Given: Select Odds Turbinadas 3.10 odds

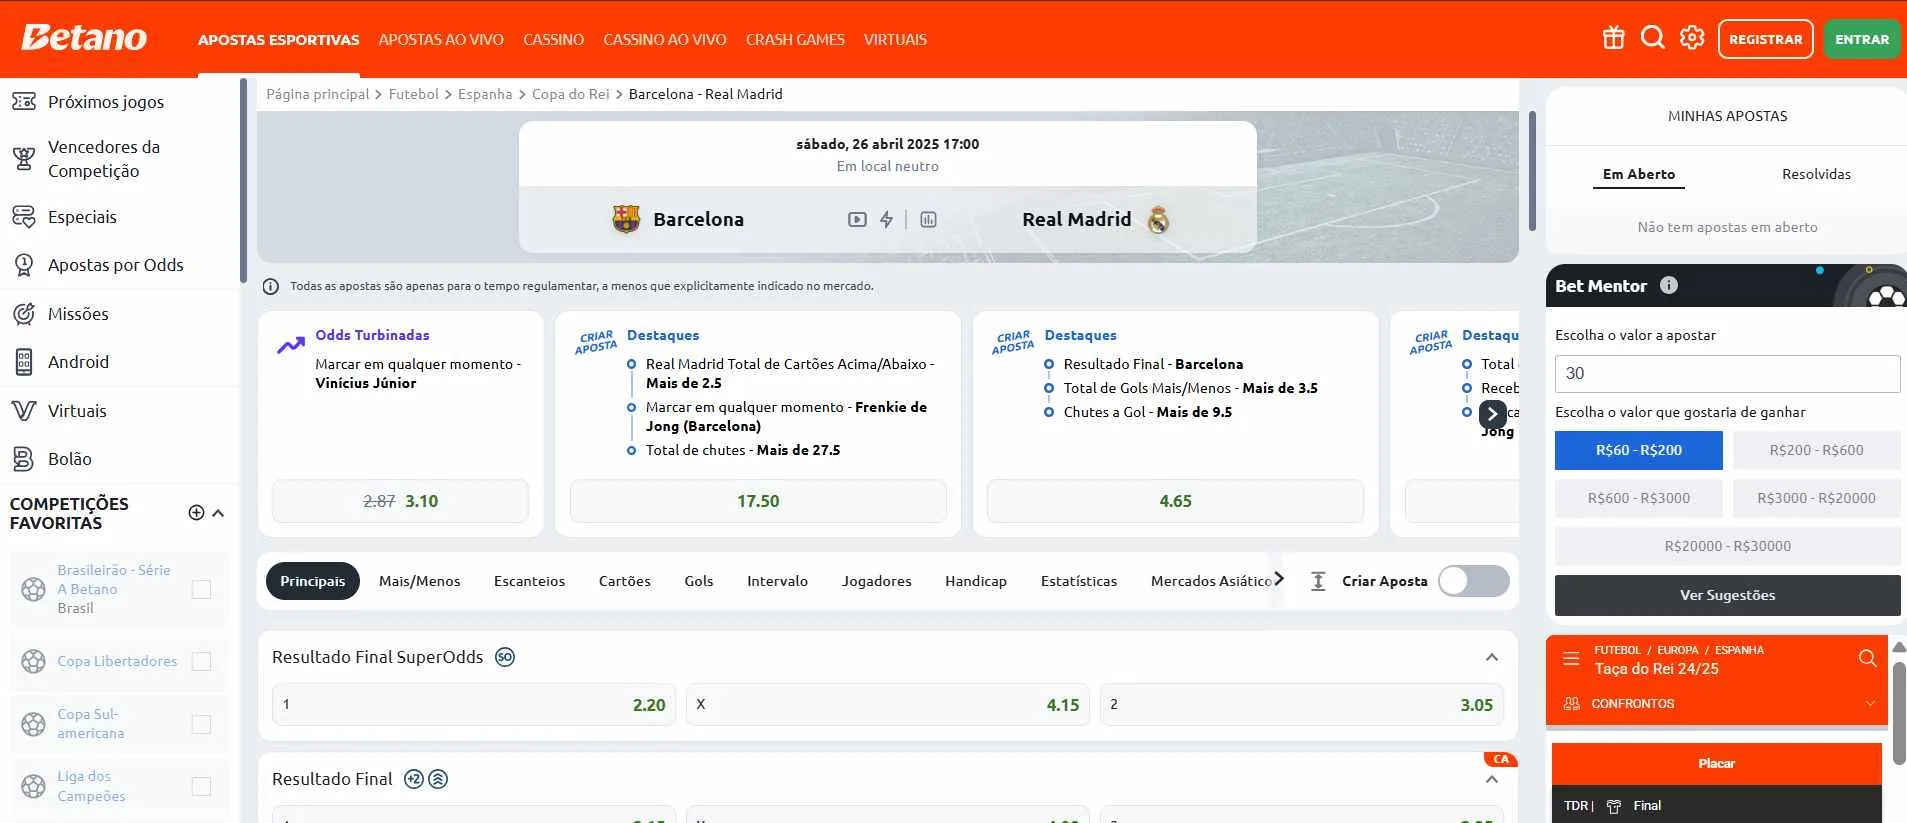Looking at the screenshot, I should click(400, 501).
